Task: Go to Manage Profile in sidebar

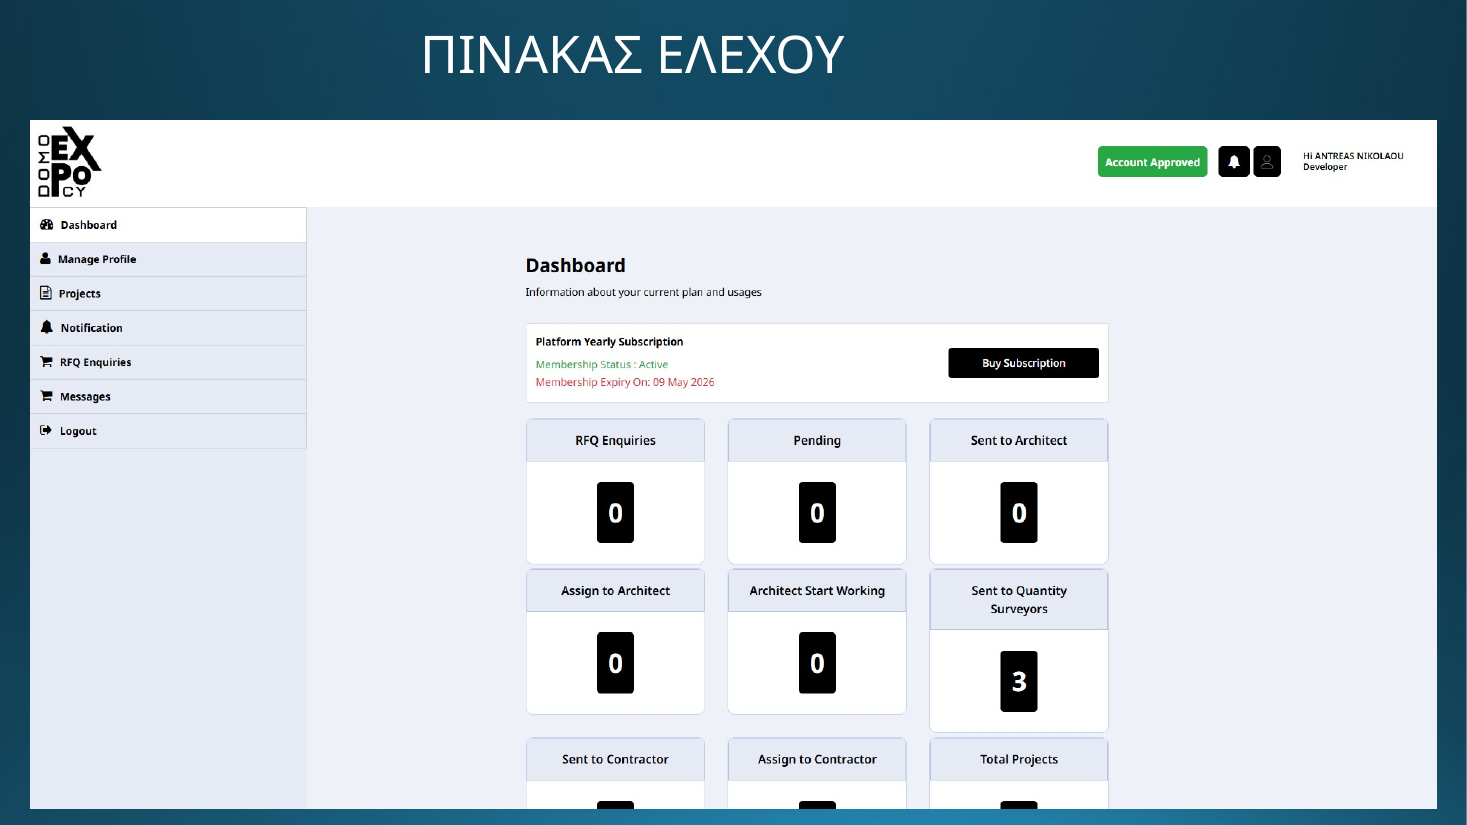Action: coord(168,259)
